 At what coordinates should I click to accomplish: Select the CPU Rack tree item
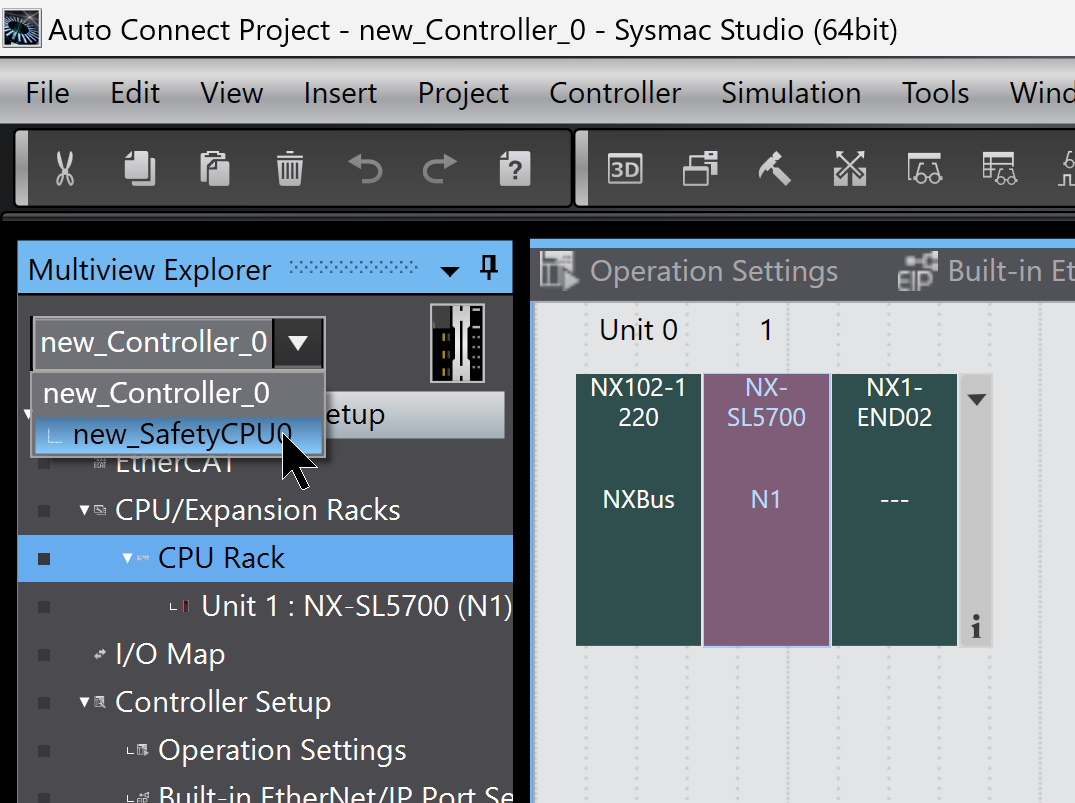[x=265, y=558]
